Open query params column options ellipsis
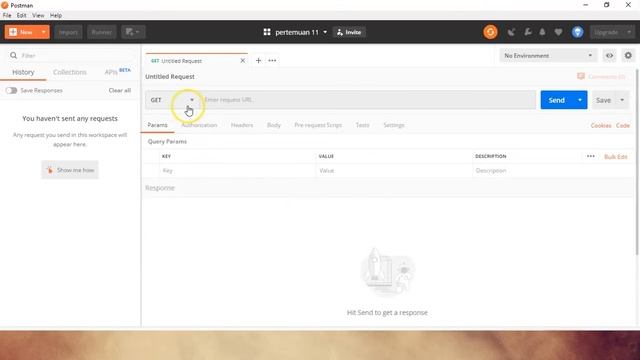Image resolution: width=640 pixels, height=360 pixels. [591, 156]
